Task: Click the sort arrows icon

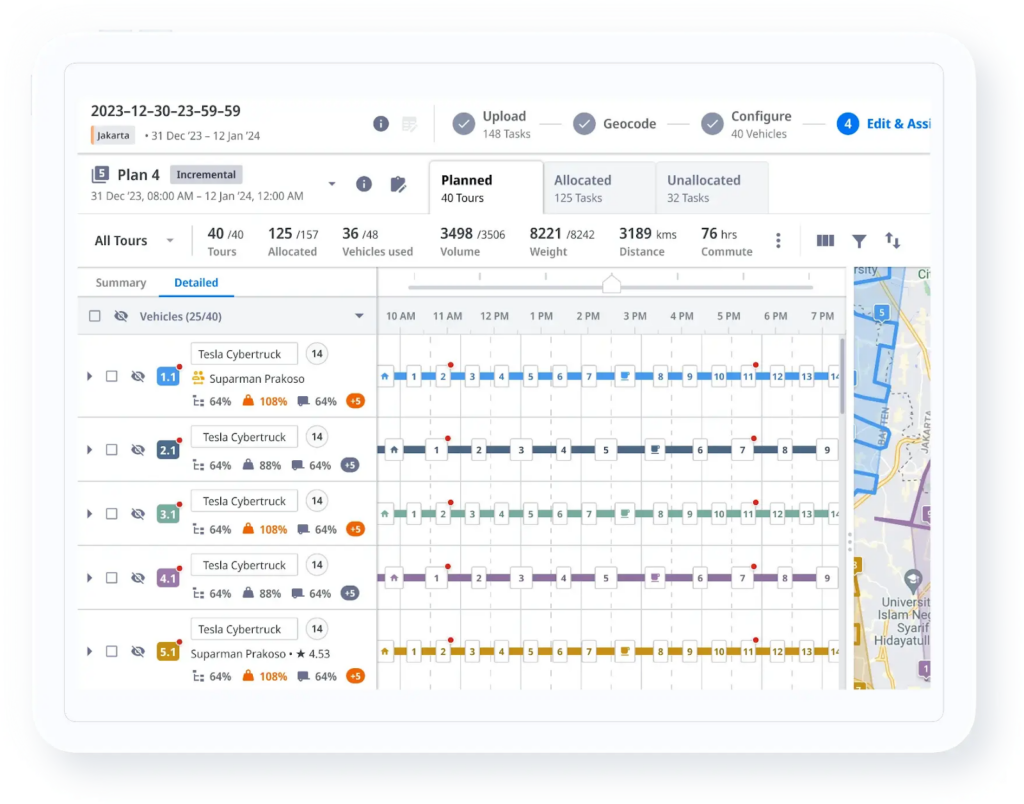Action: tap(893, 241)
